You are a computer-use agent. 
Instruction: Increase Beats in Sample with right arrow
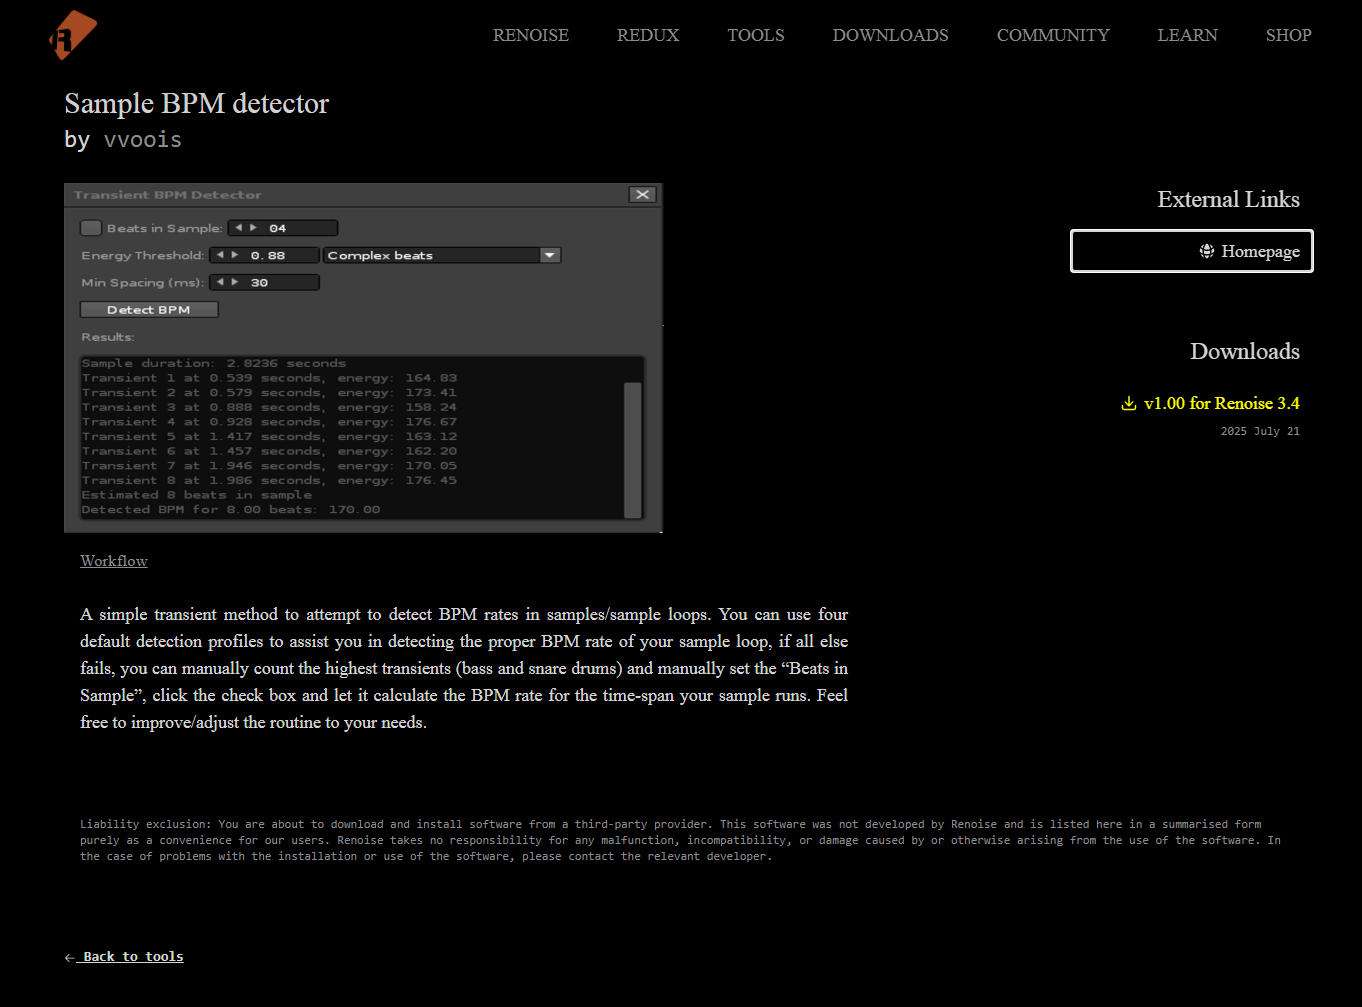pyautogui.click(x=253, y=228)
